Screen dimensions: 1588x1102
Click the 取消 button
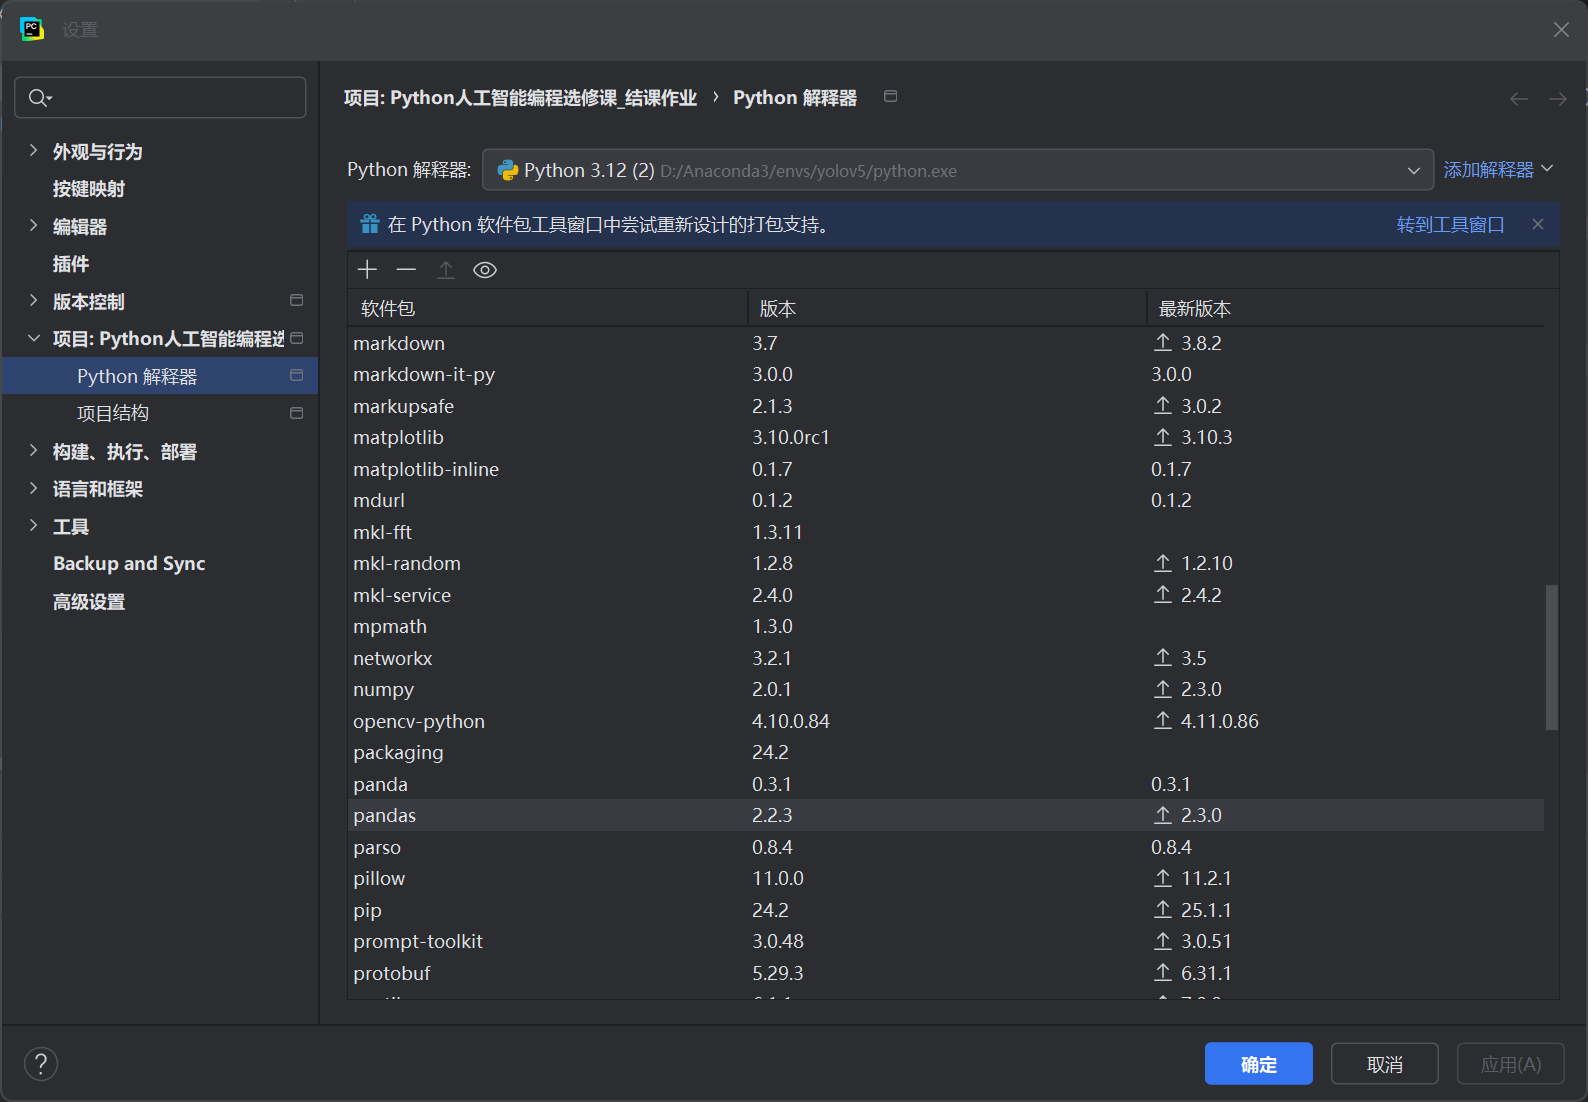click(1385, 1064)
